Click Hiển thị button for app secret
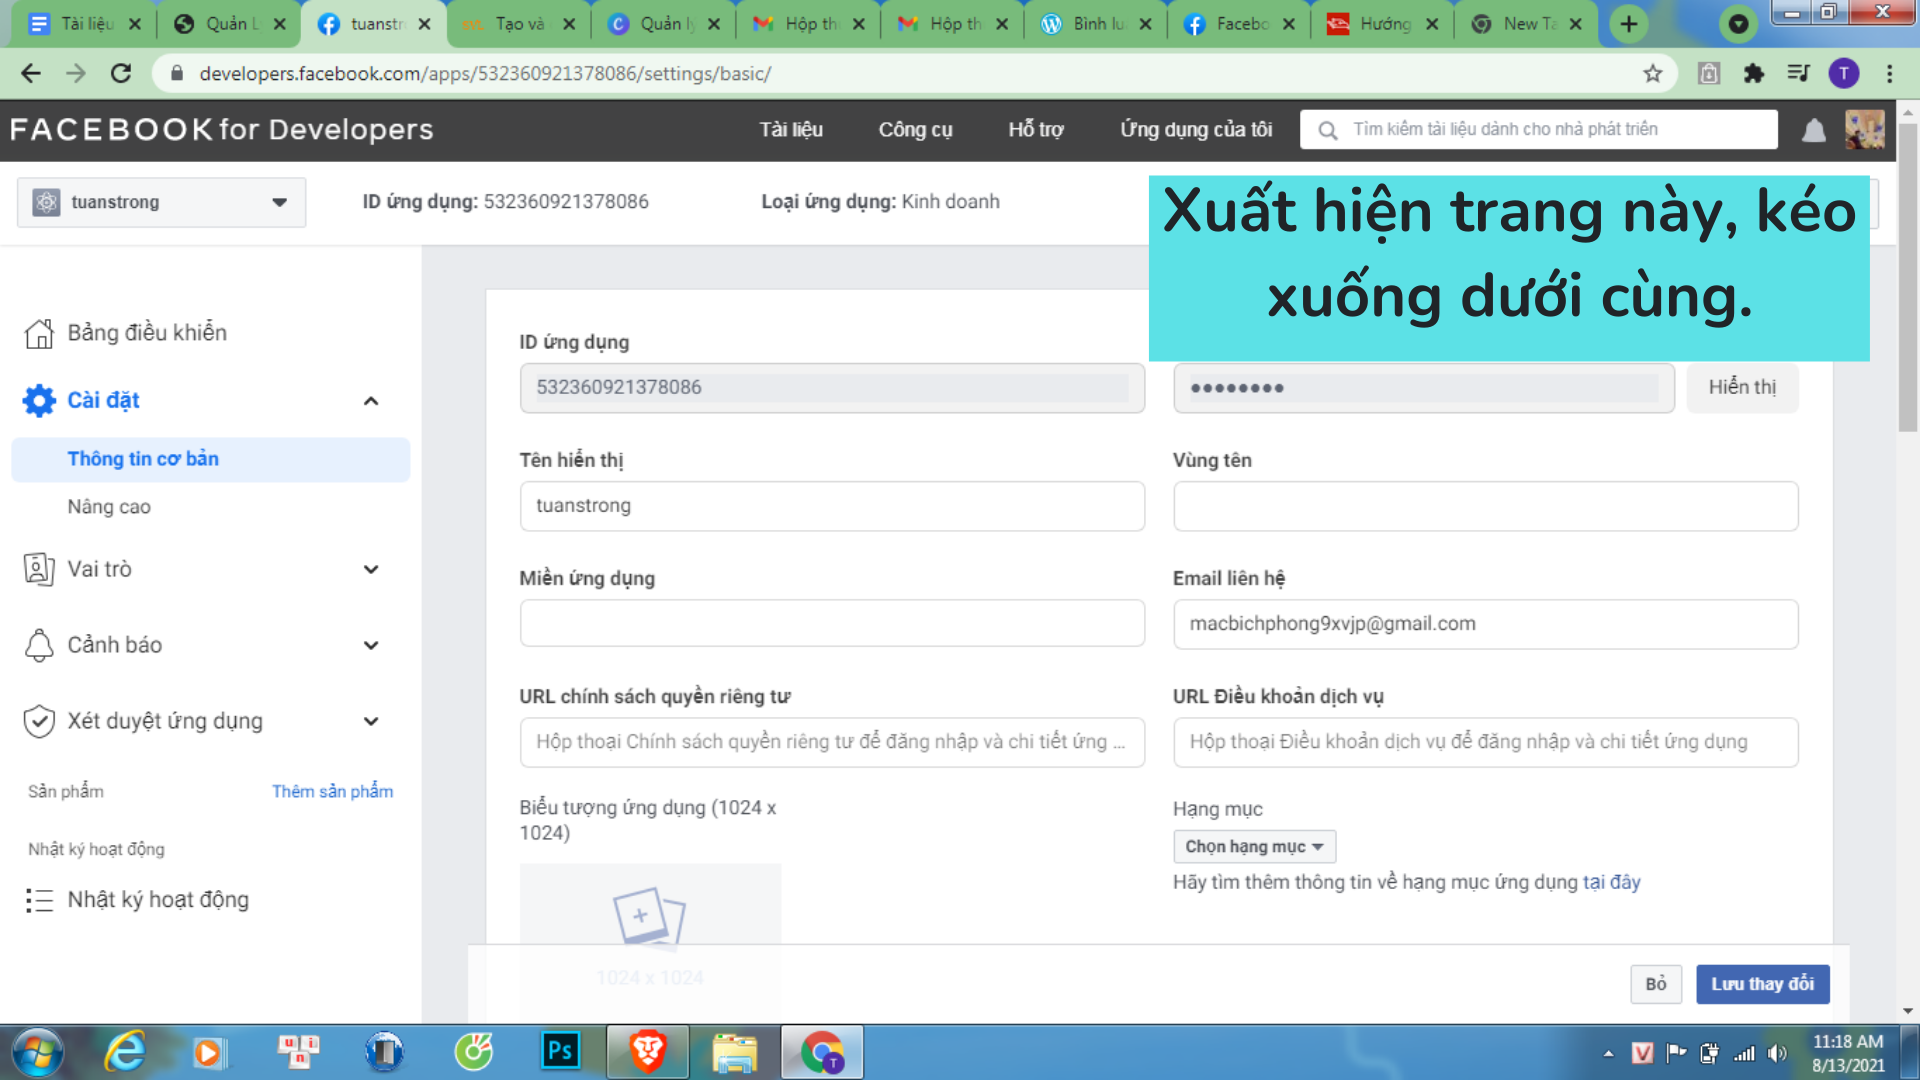The width and height of the screenshot is (1920, 1080). (1742, 388)
